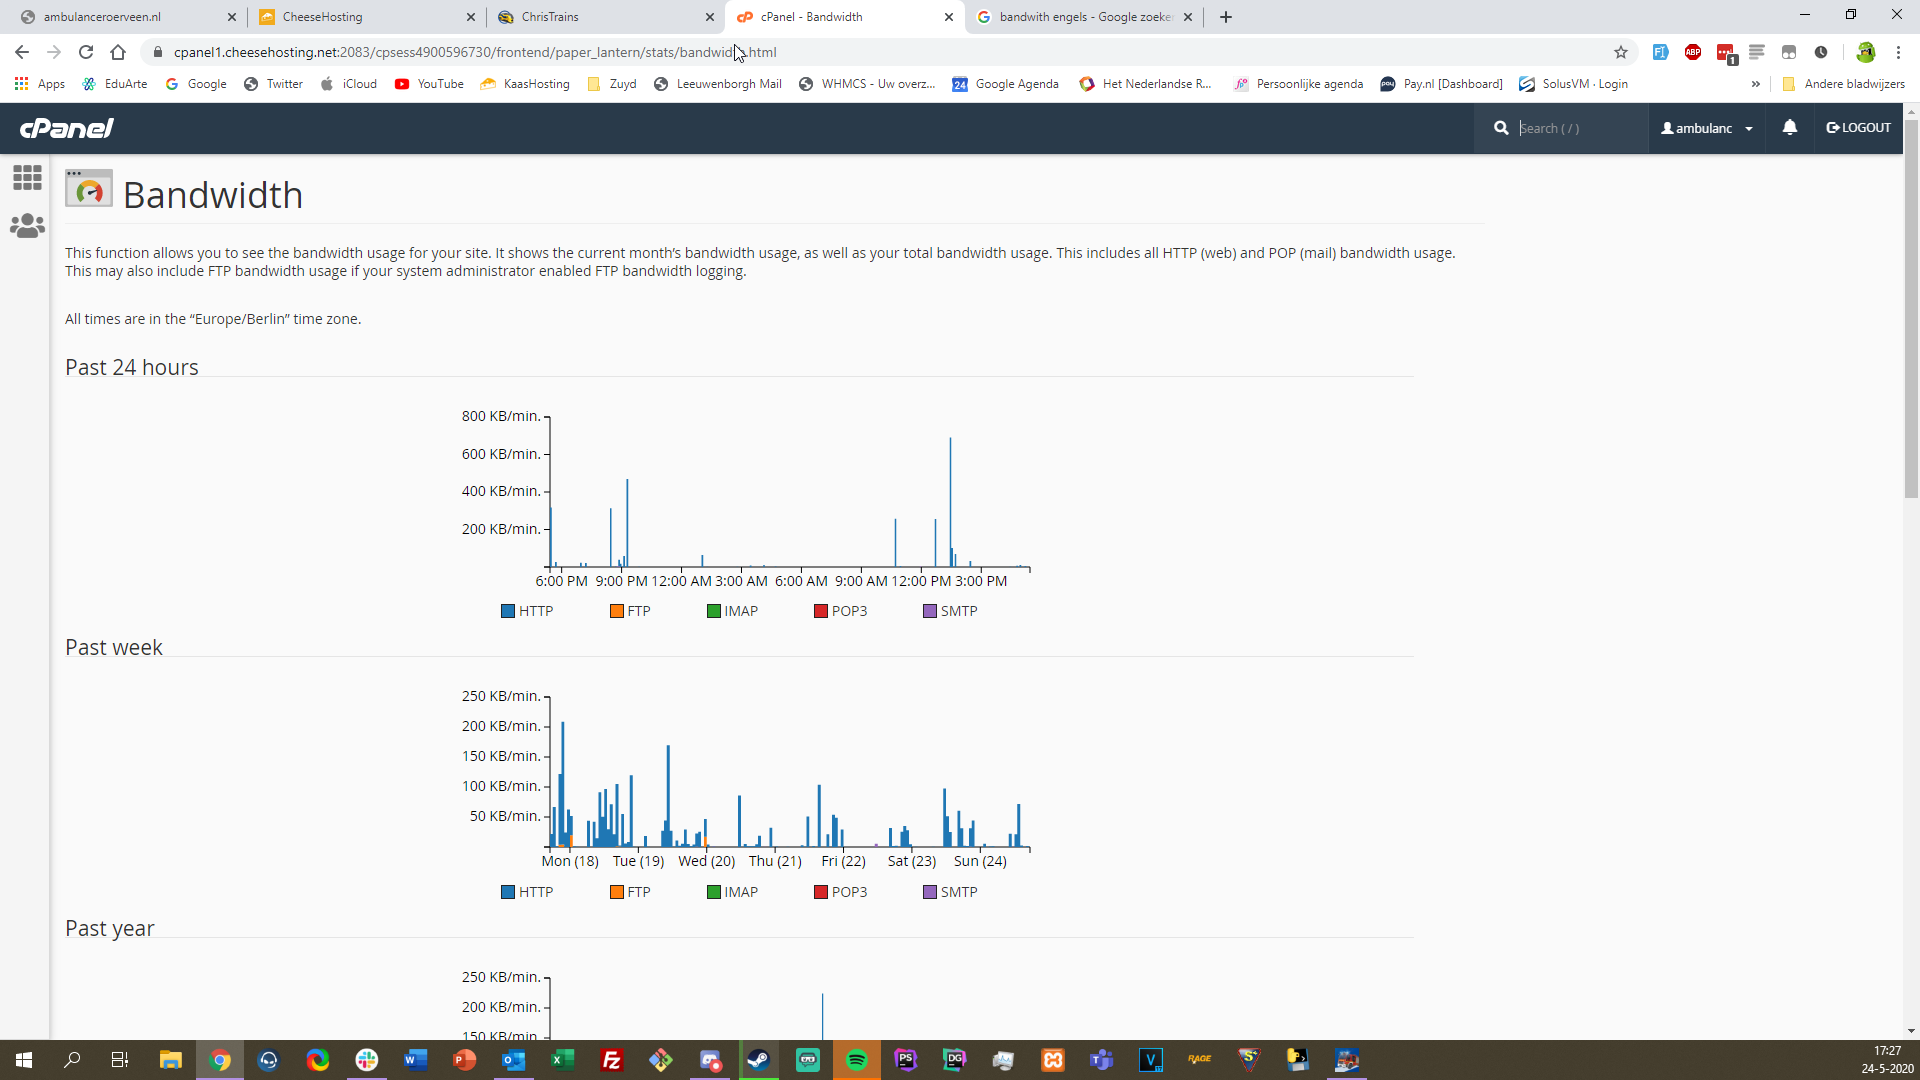The image size is (1920, 1080).
Task: Reload the page using browser refresh
Action: pyautogui.click(x=86, y=52)
